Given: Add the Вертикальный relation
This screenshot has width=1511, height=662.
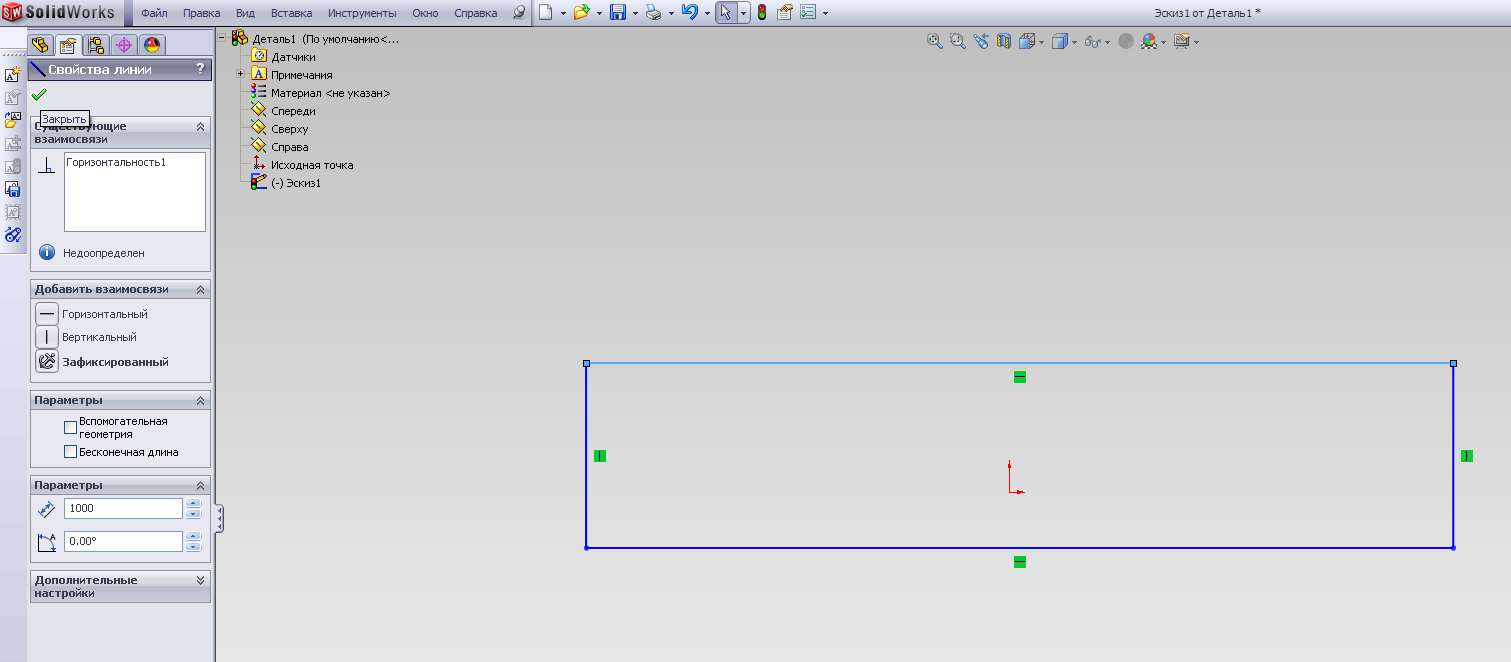Looking at the screenshot, I should [47, 337].
